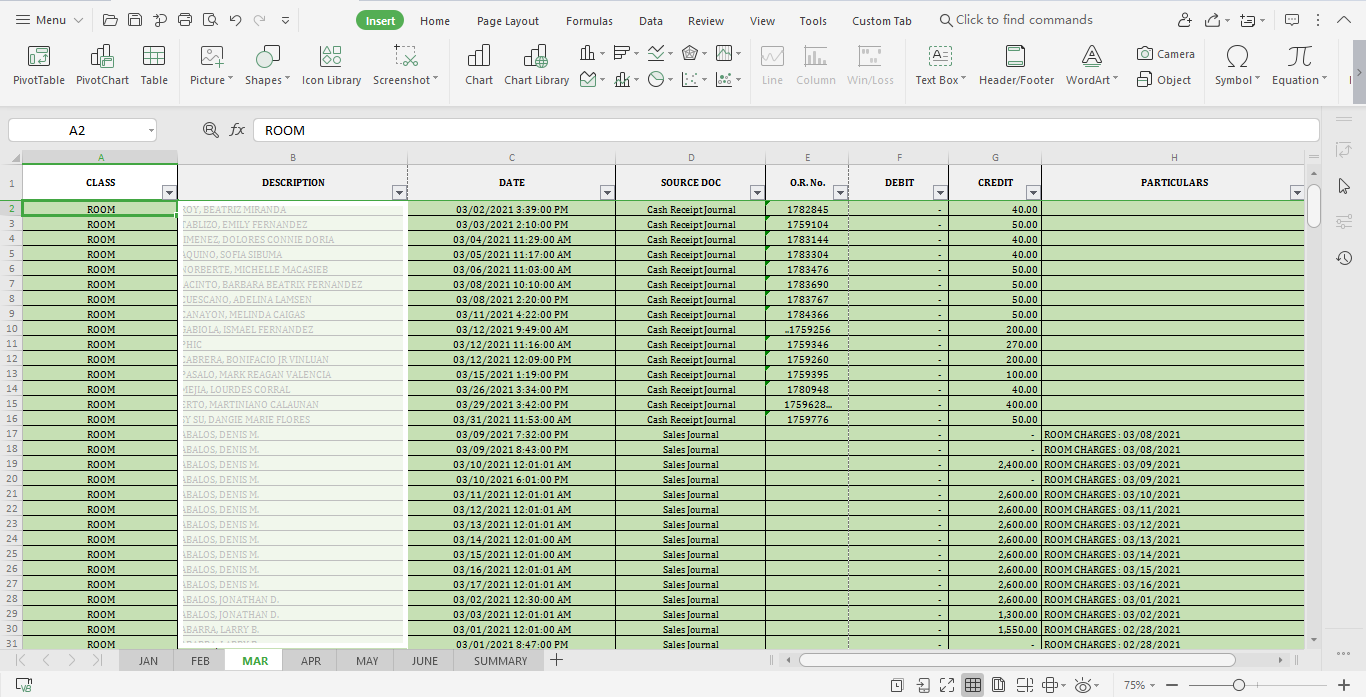Insert a Table from the ribbon
This screenshot has height=697, width=1366.
pos(154,66)
